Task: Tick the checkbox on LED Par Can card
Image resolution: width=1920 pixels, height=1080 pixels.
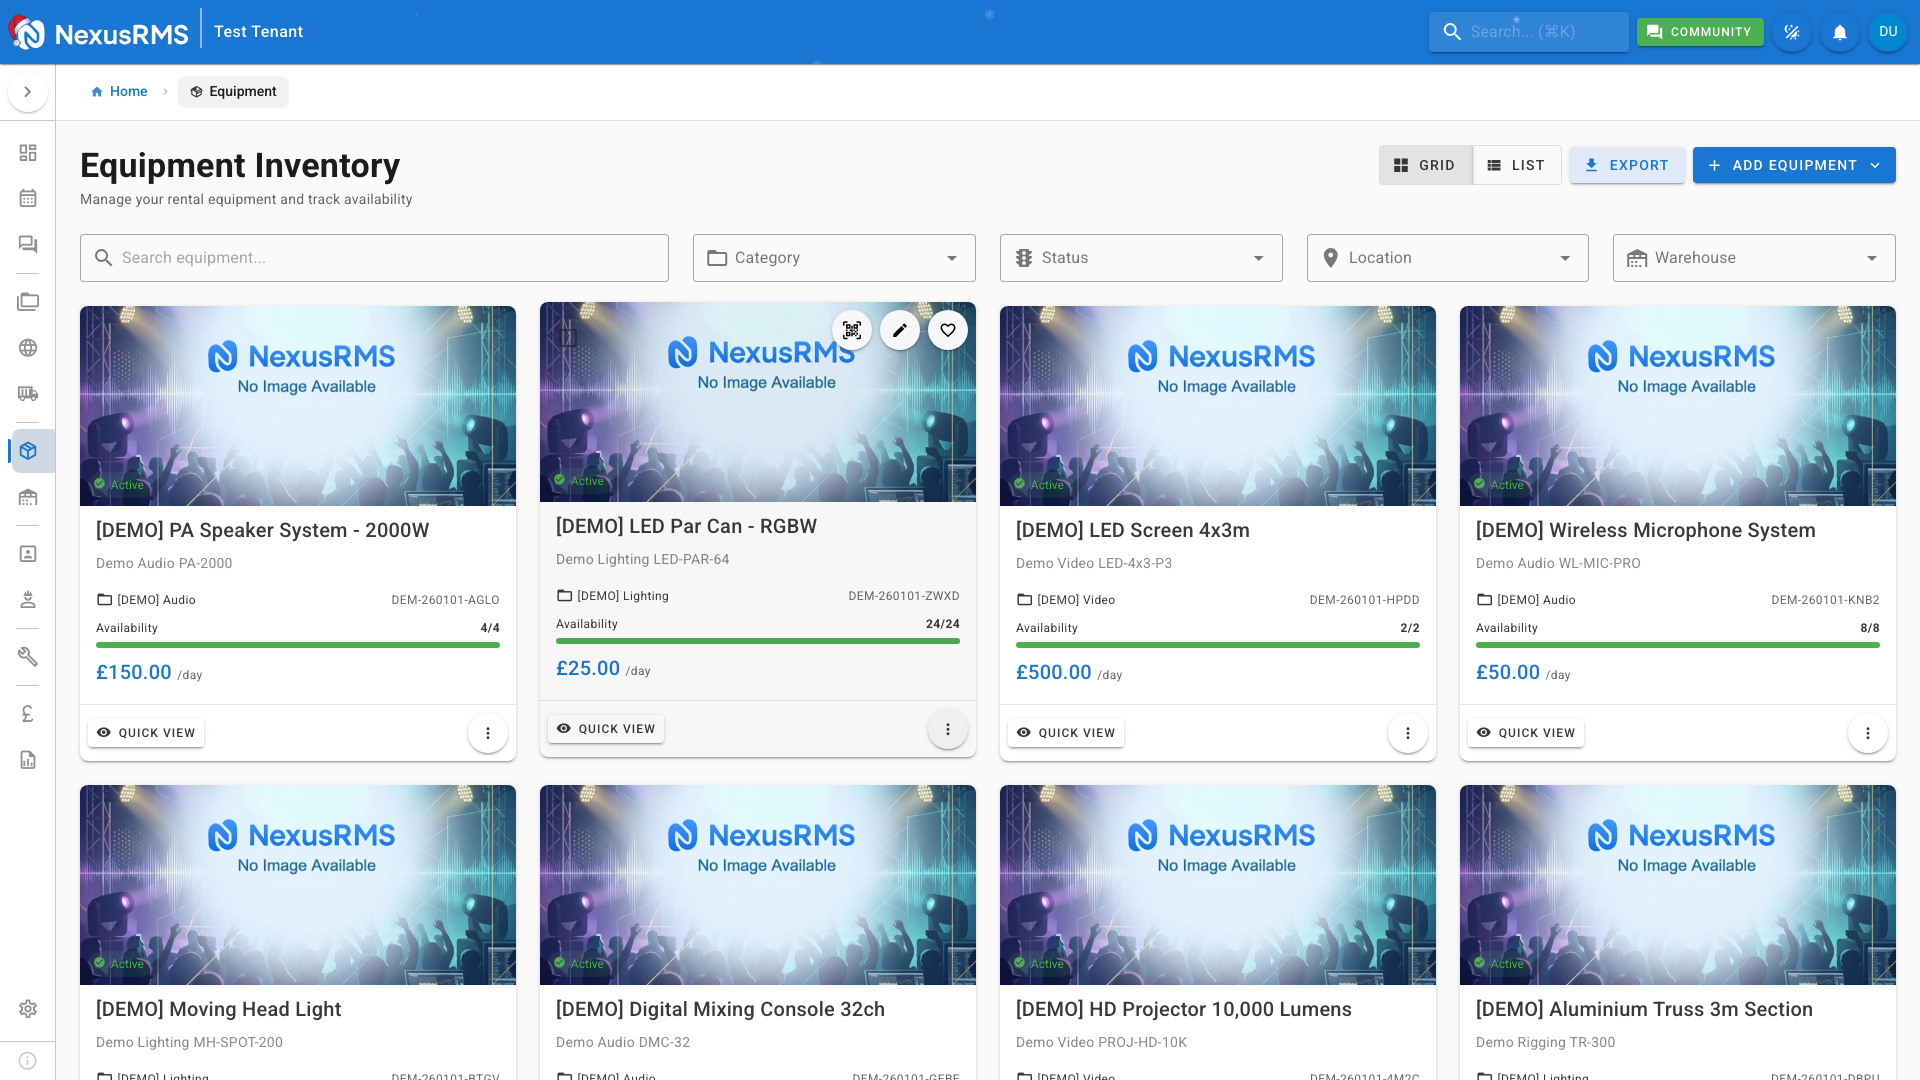Action: [568, 338]
